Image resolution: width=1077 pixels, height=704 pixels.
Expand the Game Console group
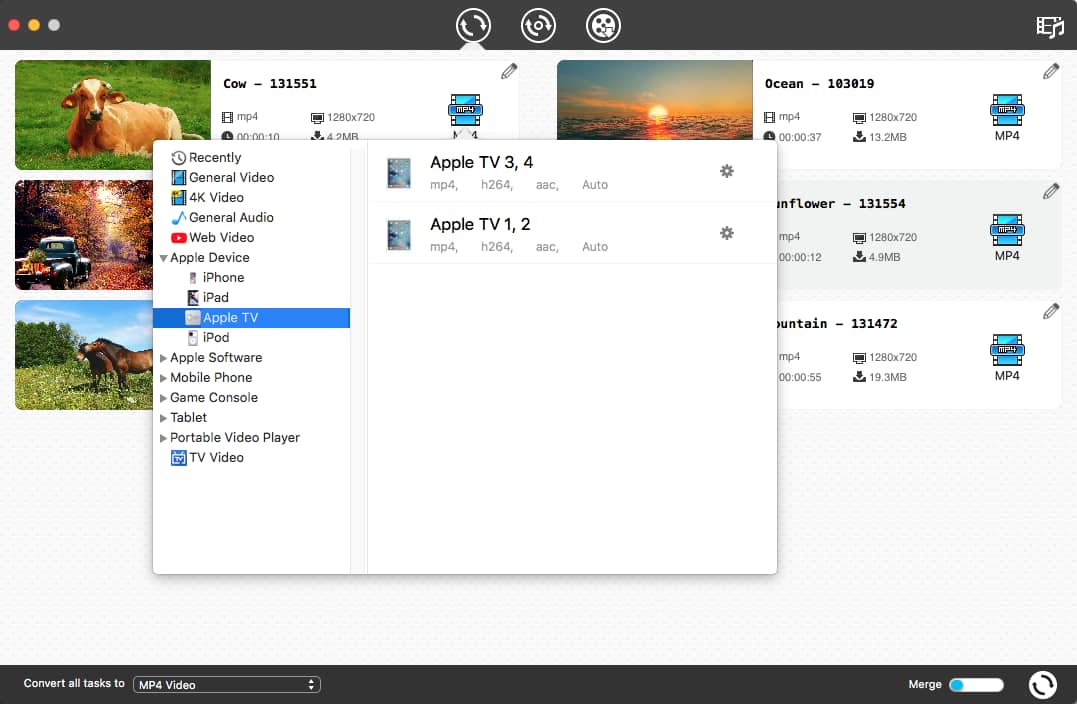coord(163,398)
